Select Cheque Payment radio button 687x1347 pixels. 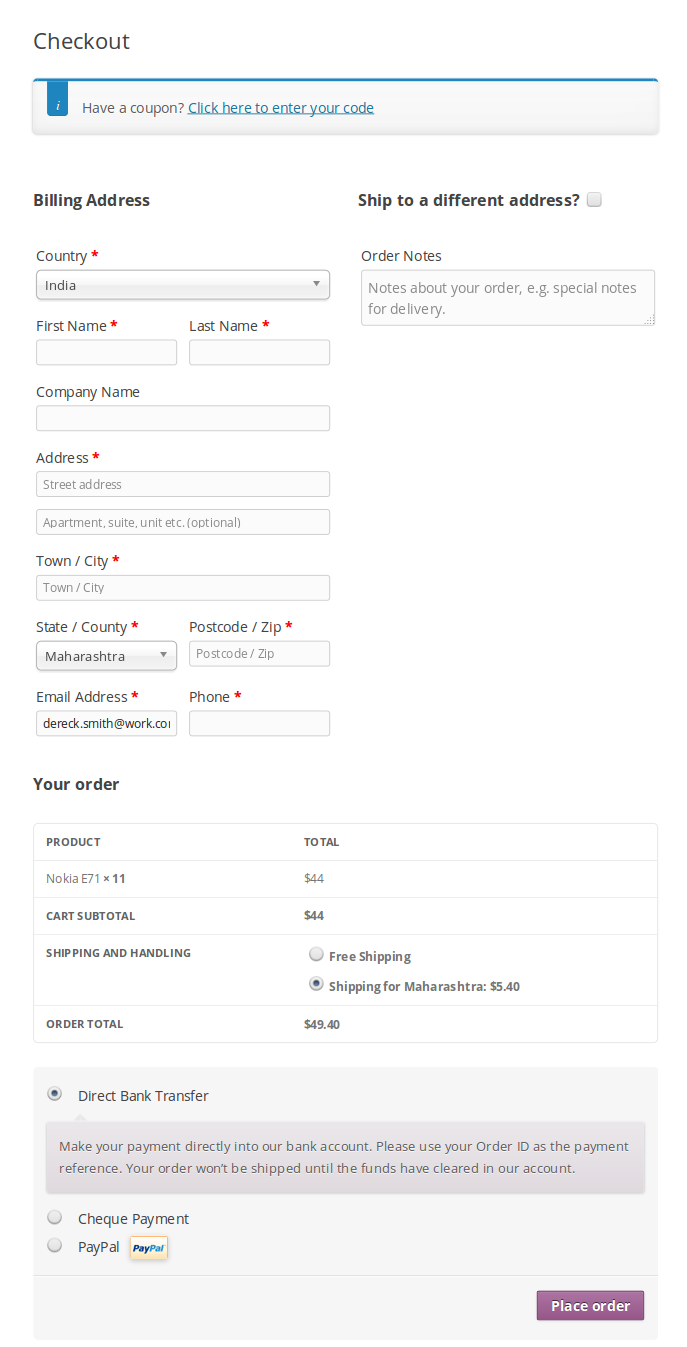55,1217
